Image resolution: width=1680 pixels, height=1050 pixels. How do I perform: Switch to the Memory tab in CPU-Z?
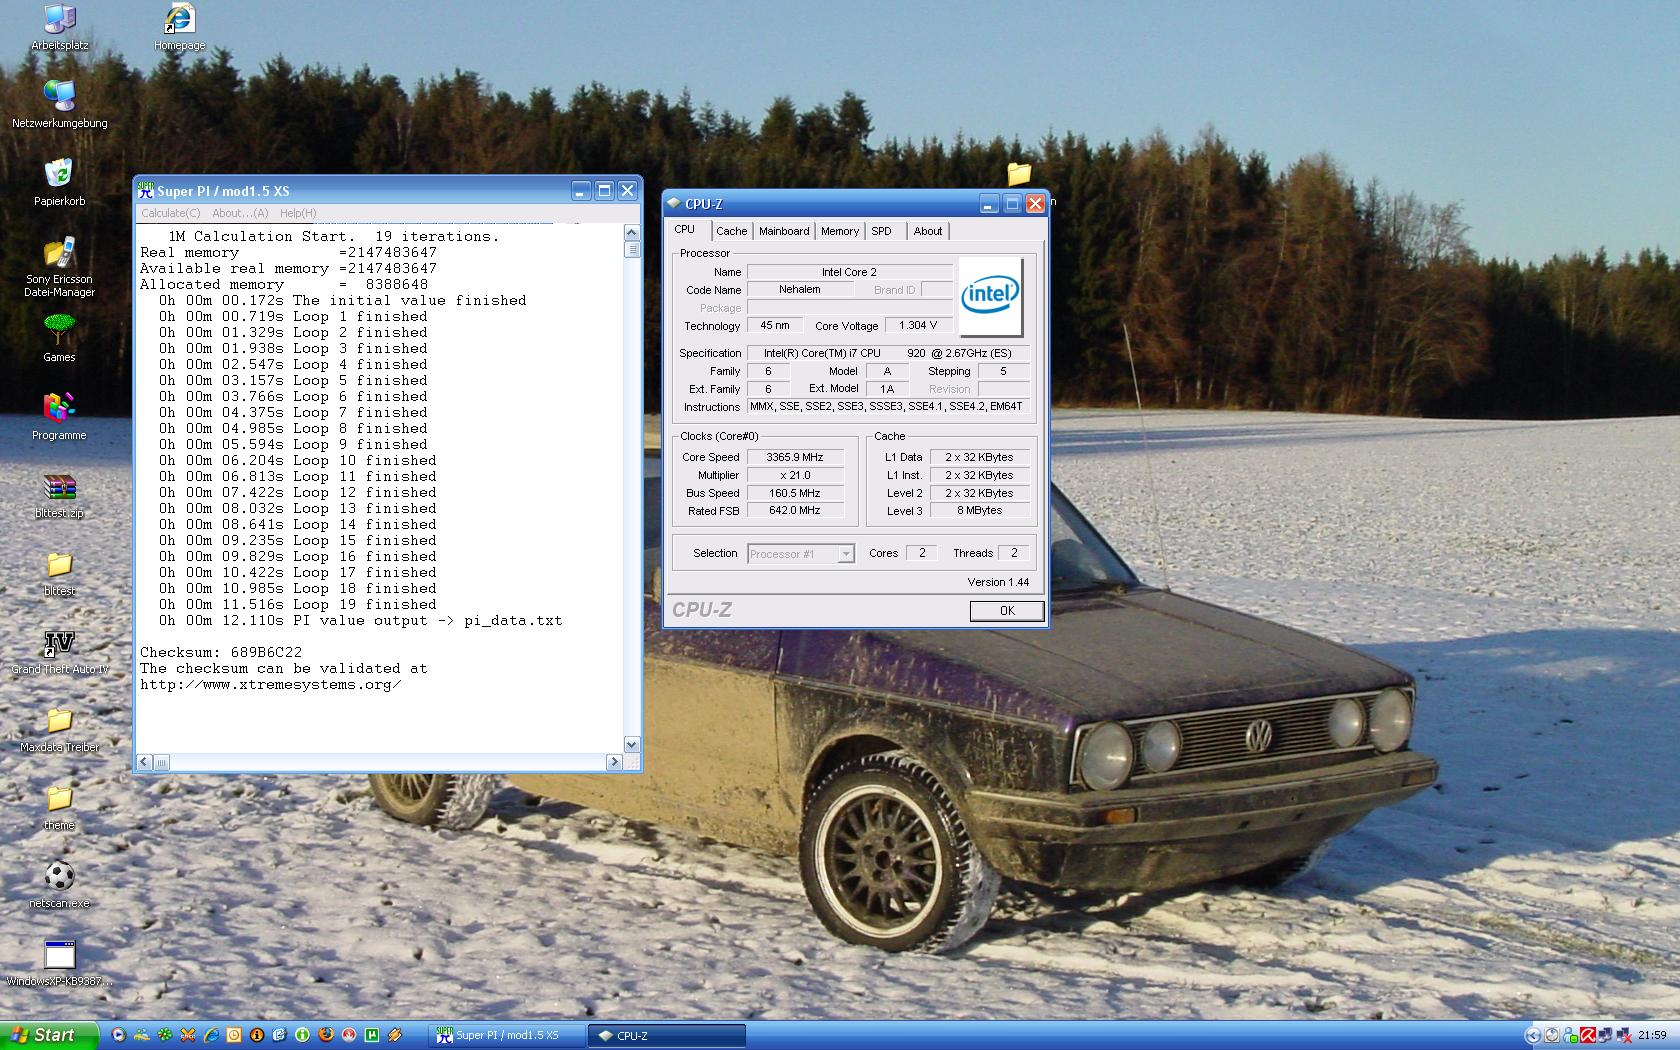click(x=839, y=231)
